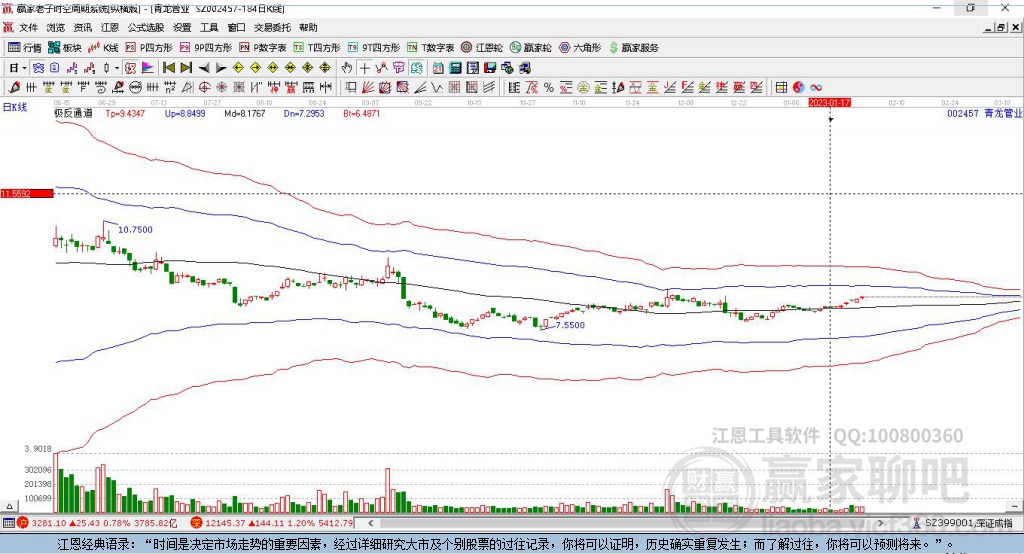Image resolution: width=1024 pixels, height=554 pixels.
Task: Select the red pen drawing tool
Action: [x=14, y=87]
